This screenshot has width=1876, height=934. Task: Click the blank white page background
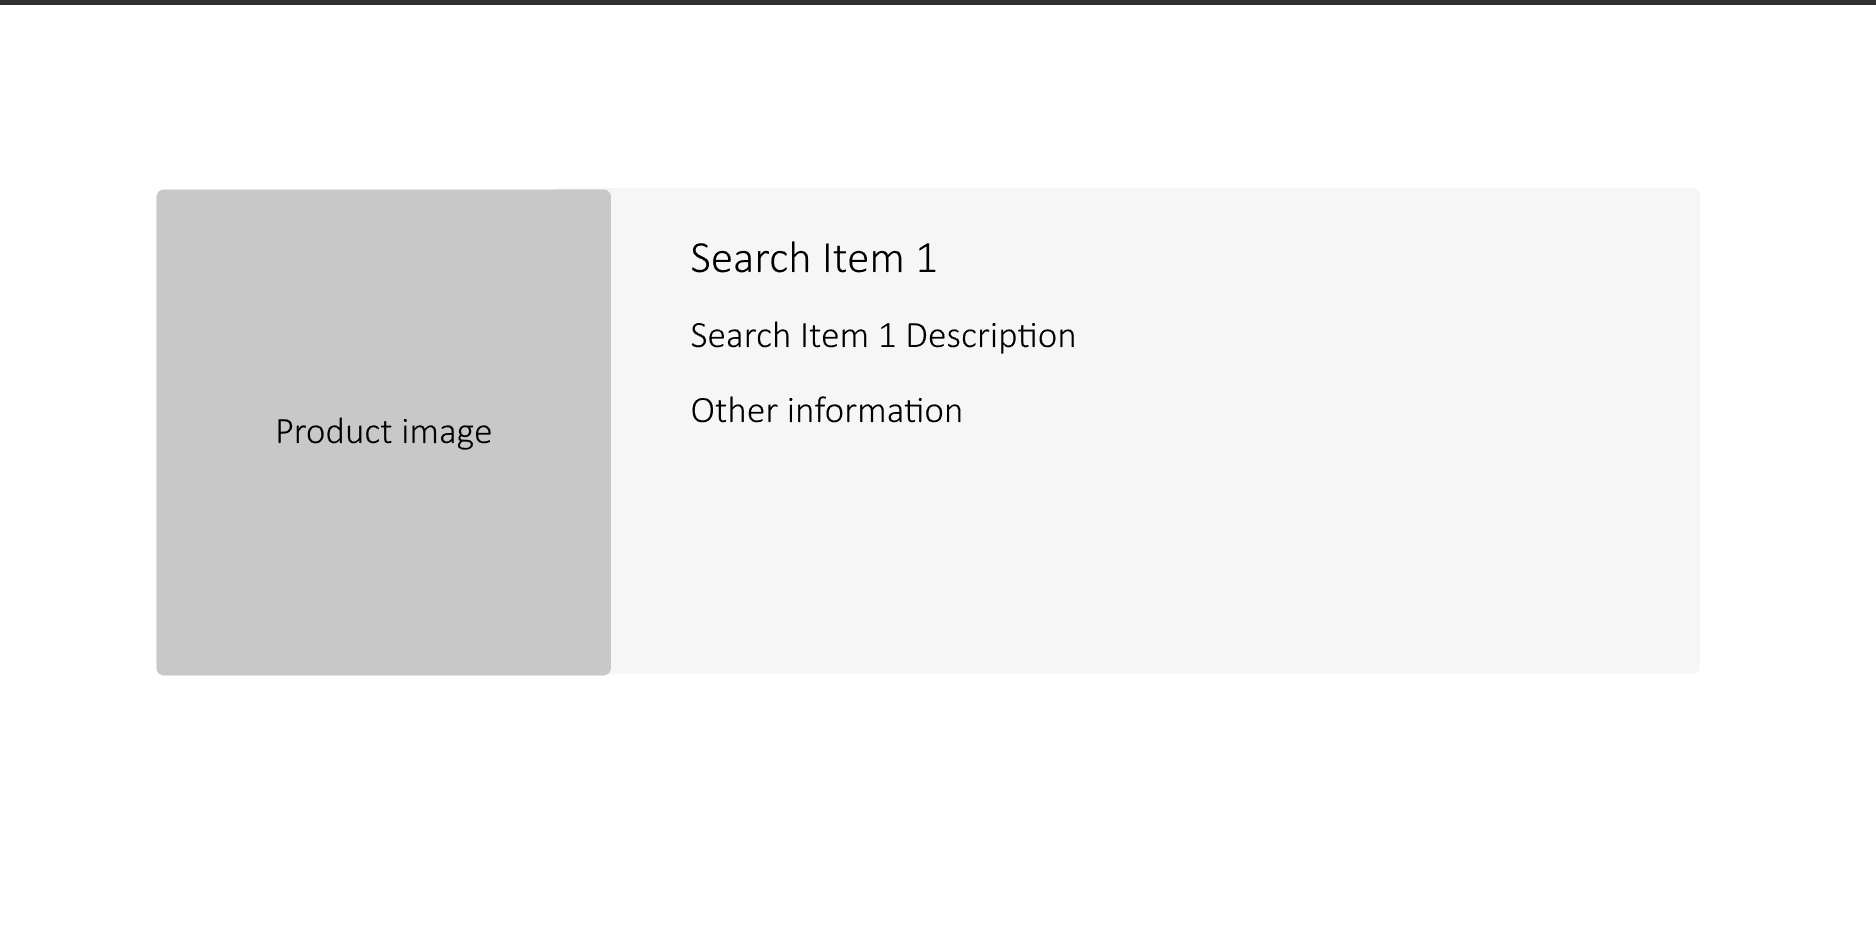[938, 800]
